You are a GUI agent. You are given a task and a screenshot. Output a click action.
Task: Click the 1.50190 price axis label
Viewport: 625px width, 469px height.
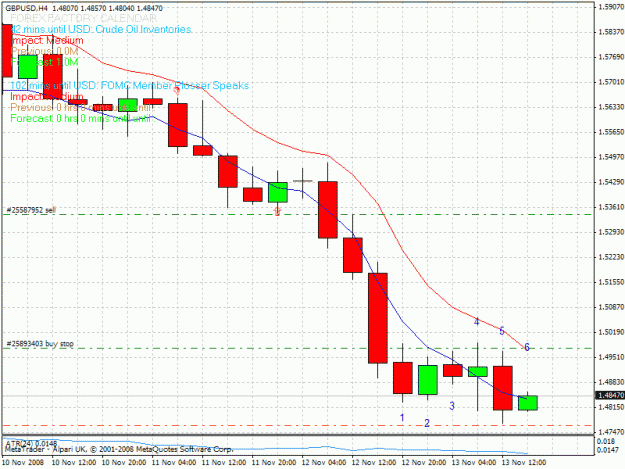(x=611, y=332)
